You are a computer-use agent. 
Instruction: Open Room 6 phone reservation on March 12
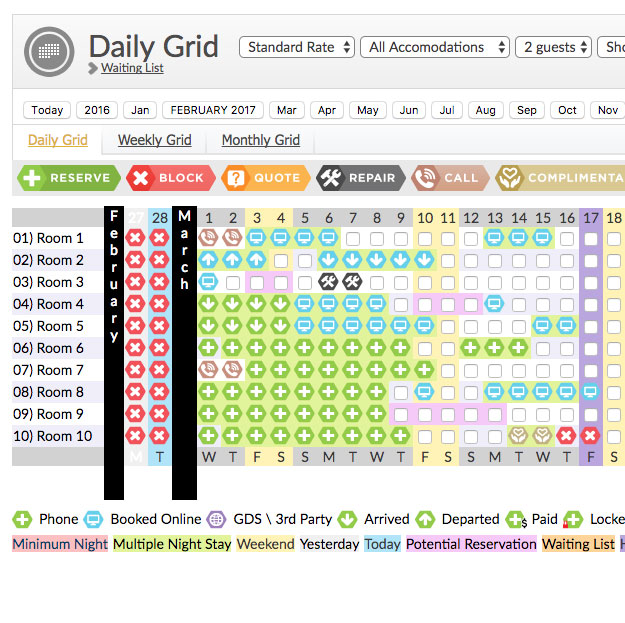(470, 348)
